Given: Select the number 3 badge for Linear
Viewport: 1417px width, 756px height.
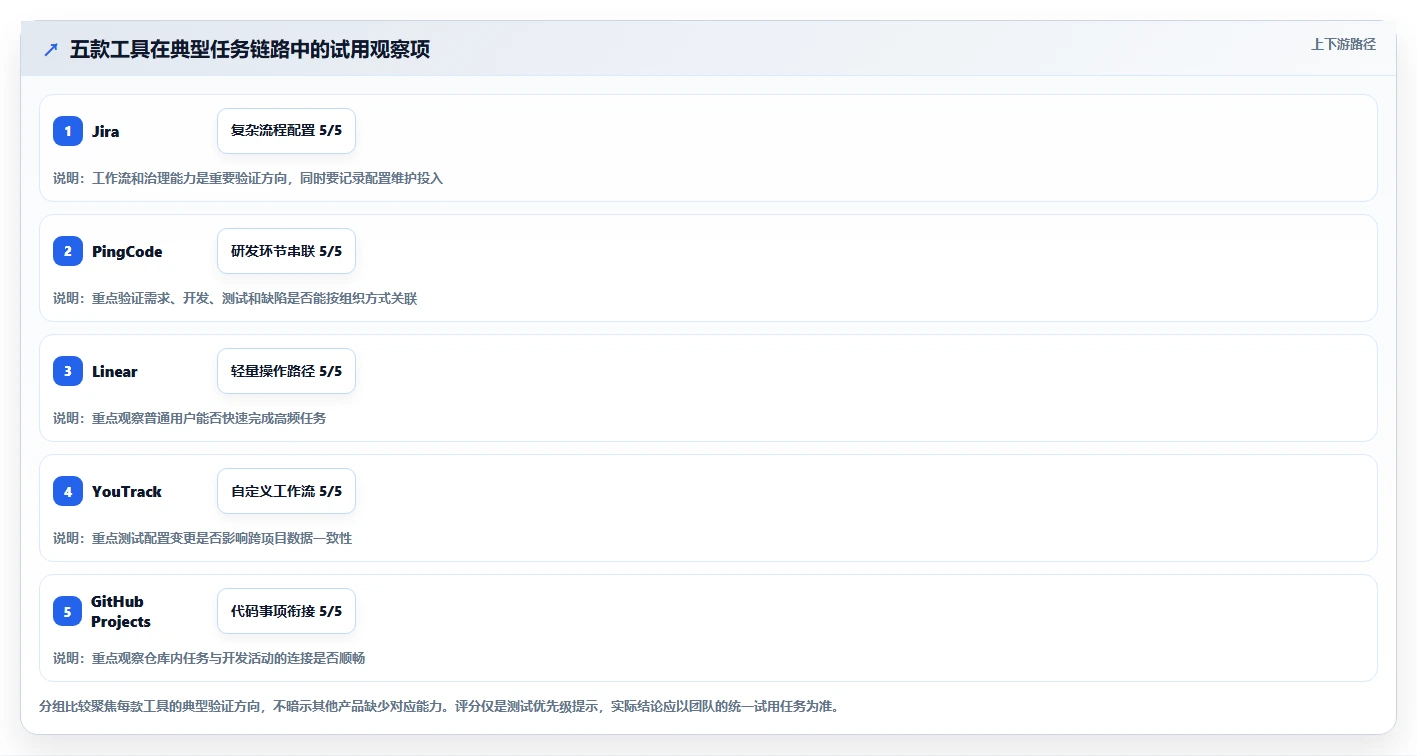Looking at the screenshot, I should pos(68,371).
